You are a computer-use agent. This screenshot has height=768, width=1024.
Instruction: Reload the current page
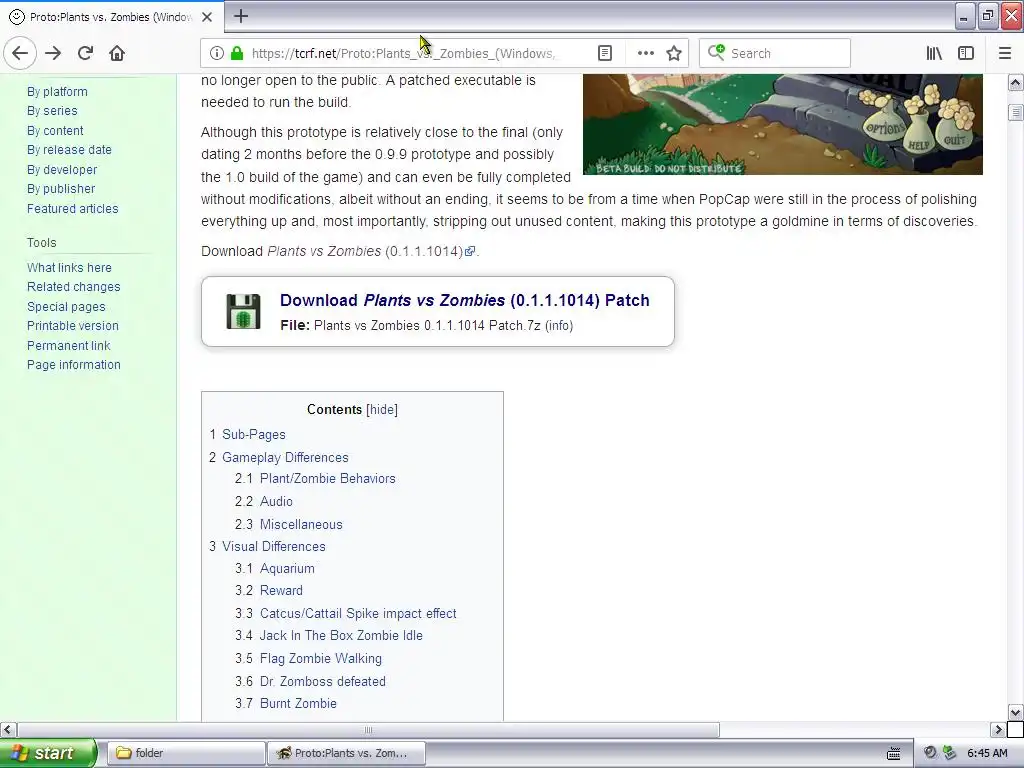pyautogui.click(x=85, y=53)
